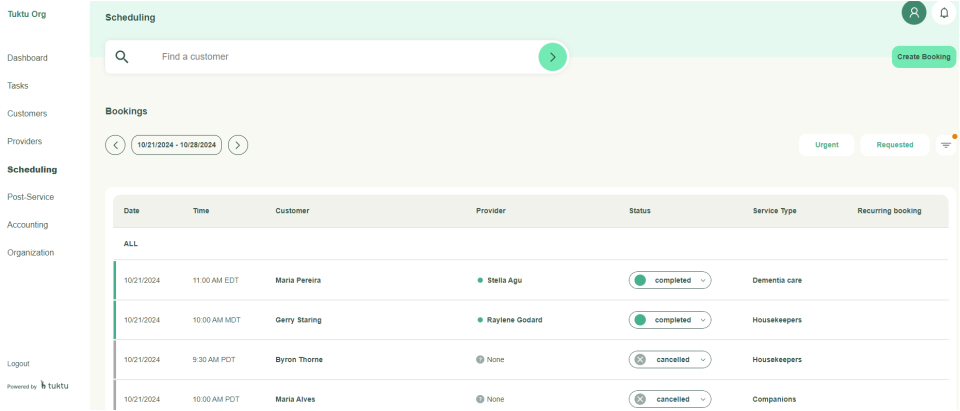Open the Dashboard page in sidebar

27,58
